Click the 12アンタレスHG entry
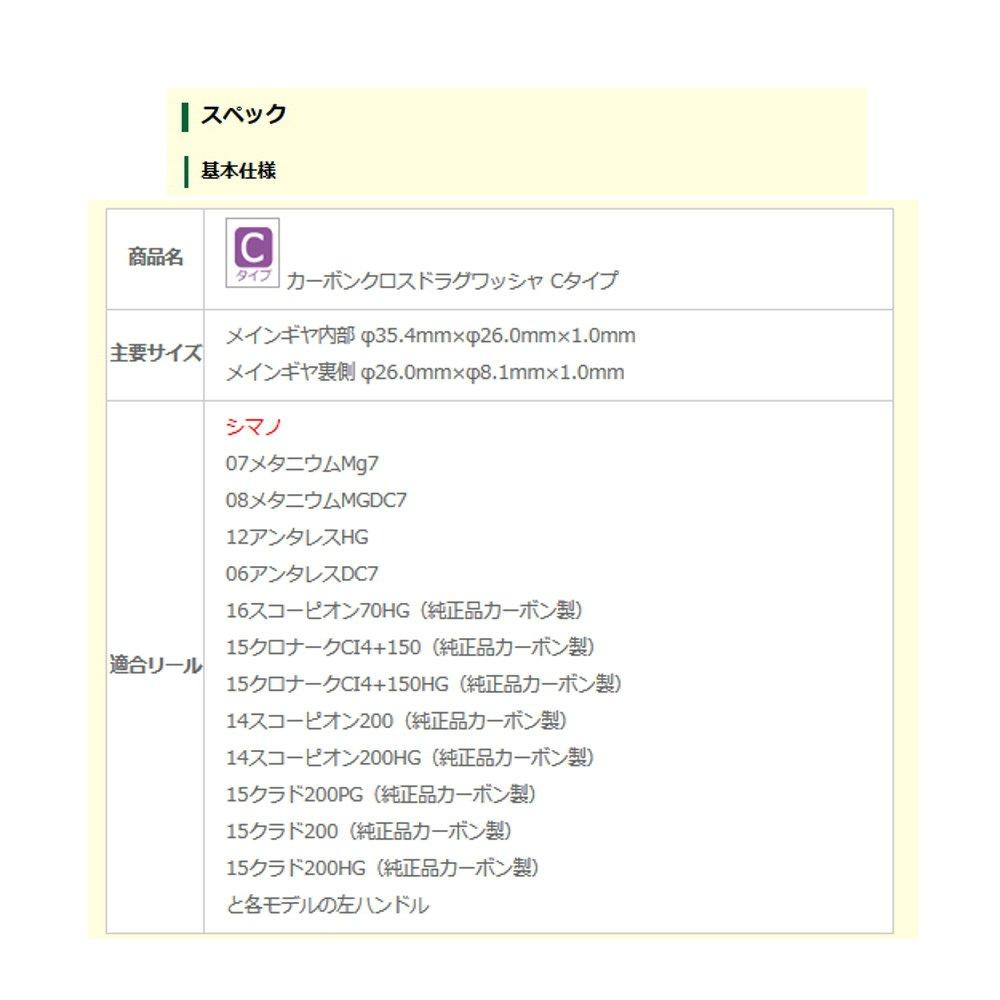 tap(297, 537)
